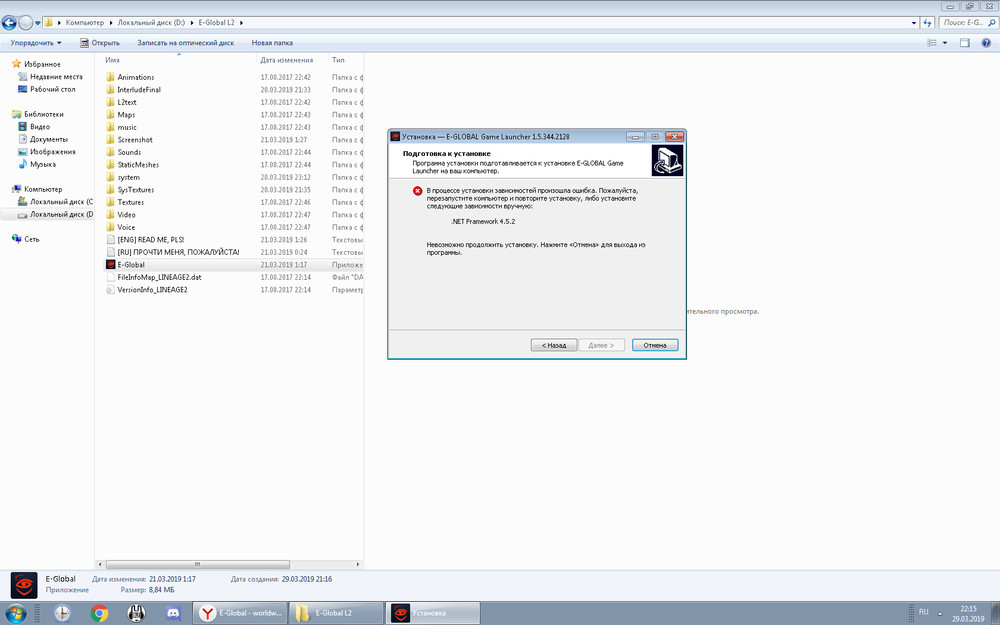Click the Новая папка toolbar command
This screenshot has height=625, width=1000.
tap(272, 43)
